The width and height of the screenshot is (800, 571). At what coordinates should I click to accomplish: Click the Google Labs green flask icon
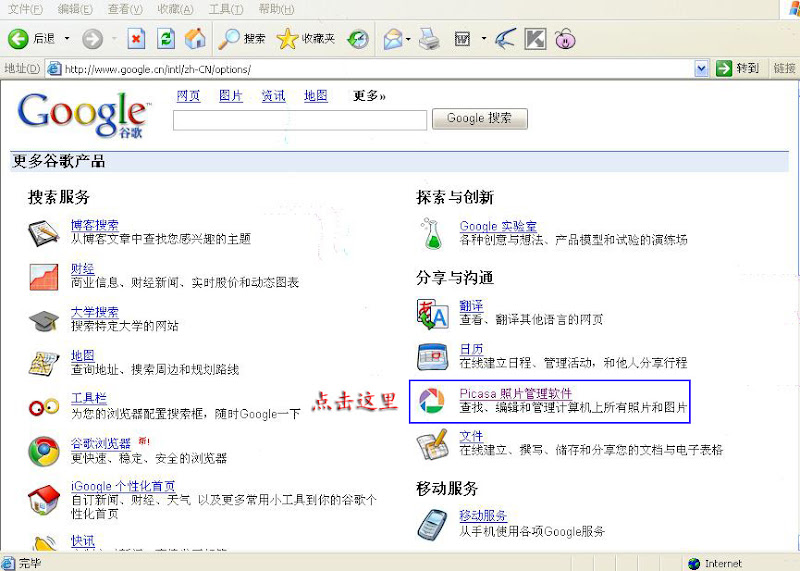[x=431, y=234]
